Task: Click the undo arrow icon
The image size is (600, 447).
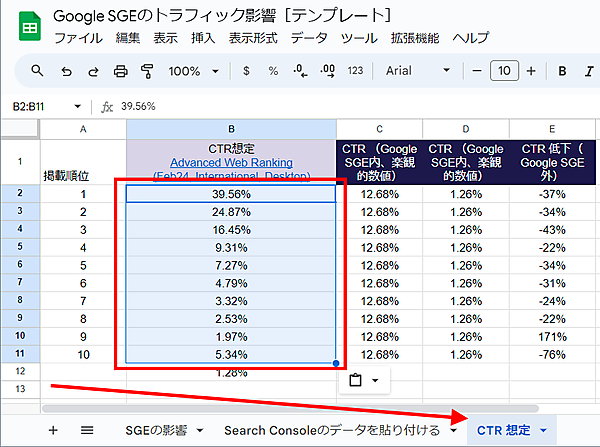Action: (x=67, y=71)
